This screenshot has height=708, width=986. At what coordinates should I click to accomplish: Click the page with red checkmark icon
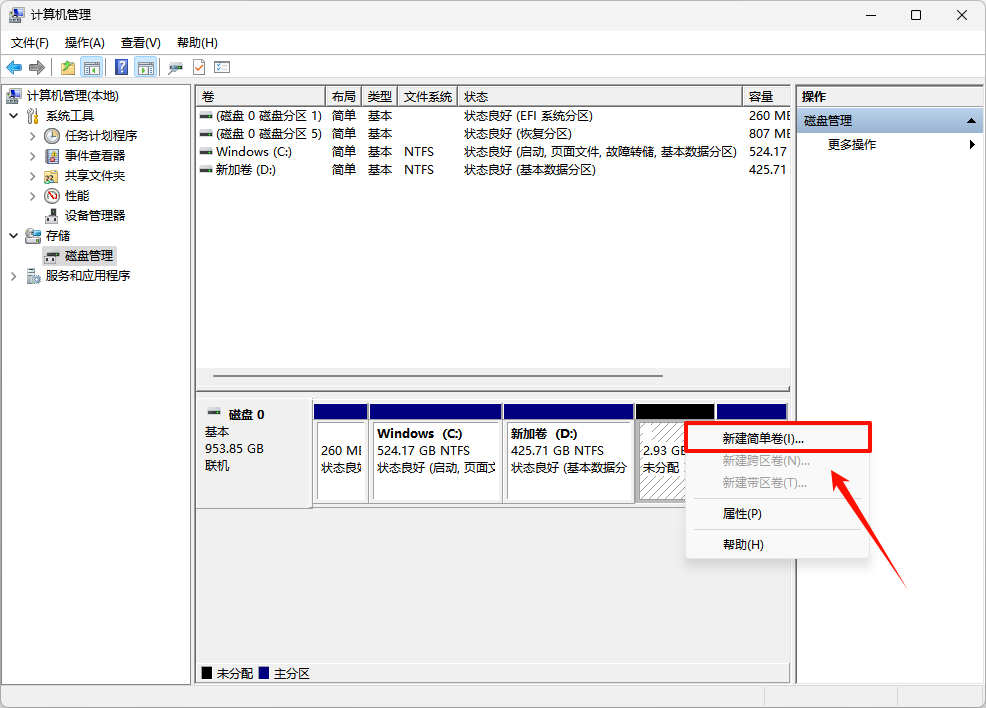point(199,67)
